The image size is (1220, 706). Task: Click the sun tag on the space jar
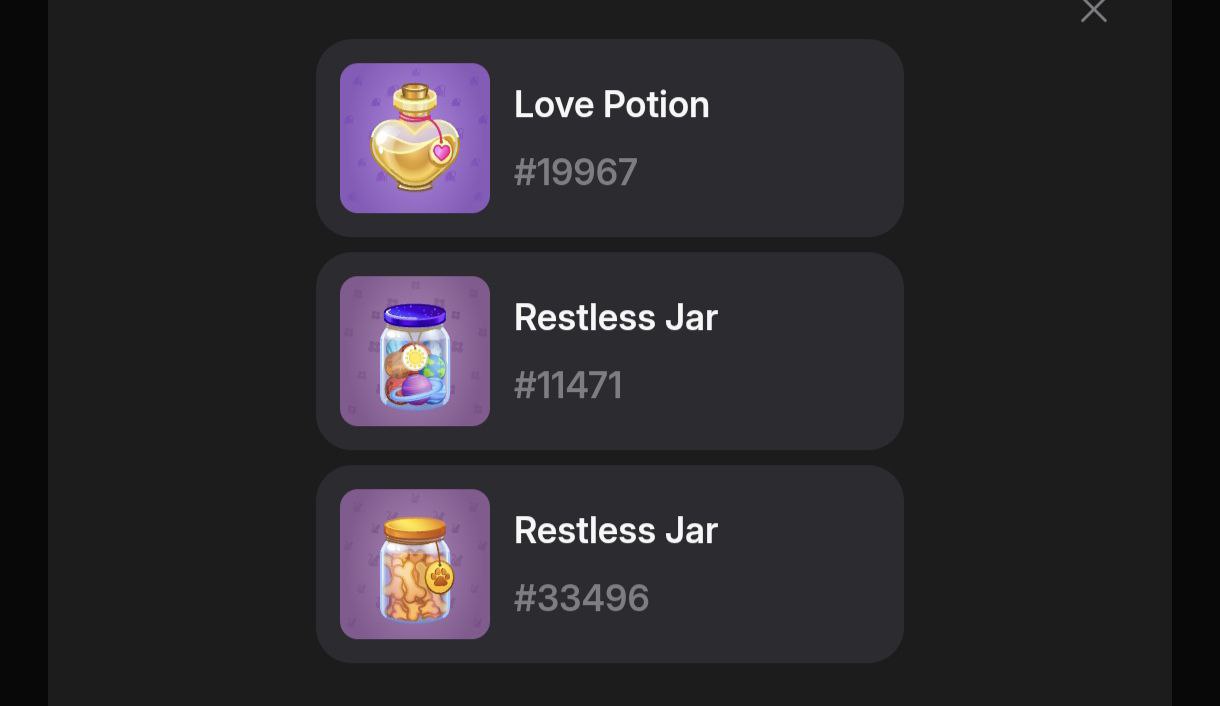[x=414, y=358]
